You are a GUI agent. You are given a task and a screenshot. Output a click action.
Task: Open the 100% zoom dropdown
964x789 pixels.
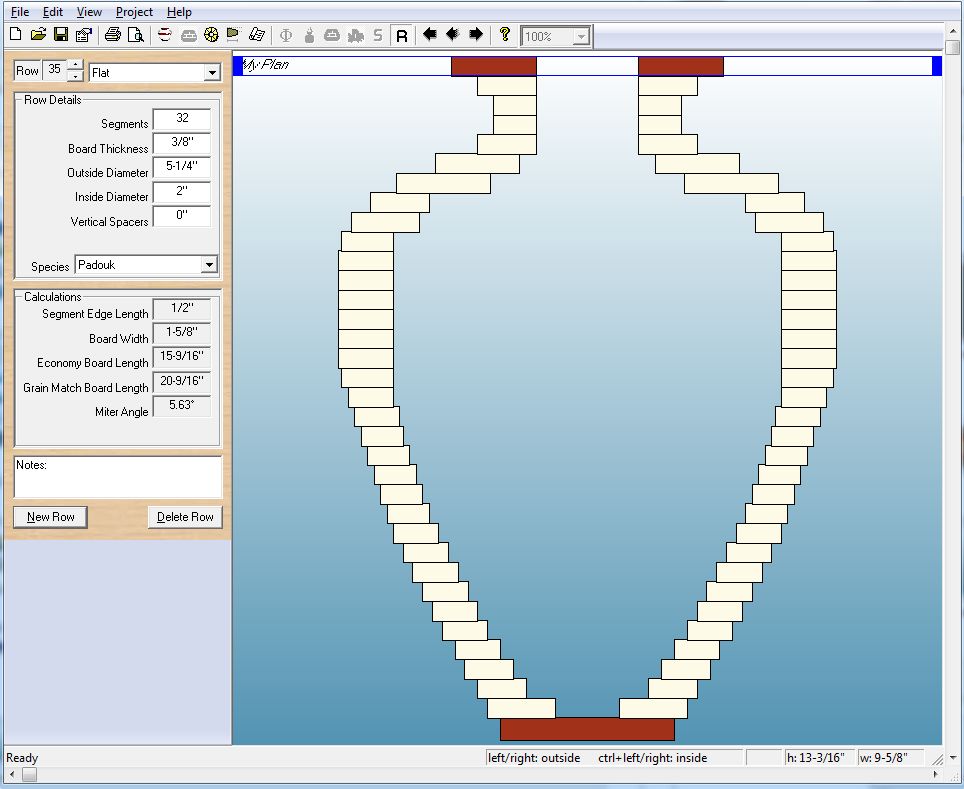tap(581, 37)
